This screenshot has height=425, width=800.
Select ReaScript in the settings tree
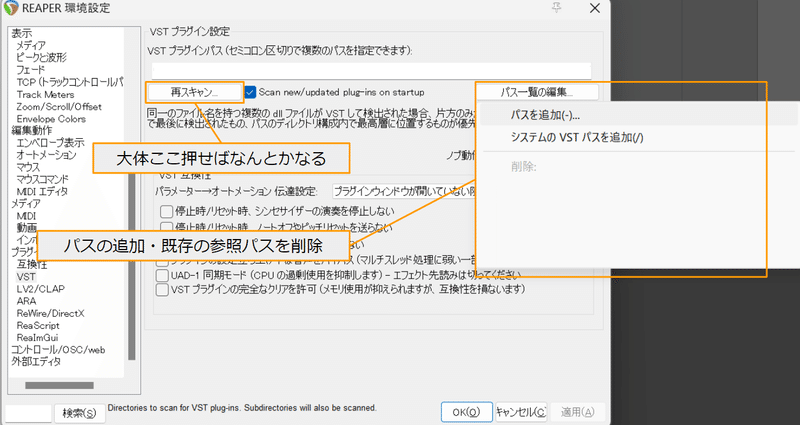click(38, 326)
